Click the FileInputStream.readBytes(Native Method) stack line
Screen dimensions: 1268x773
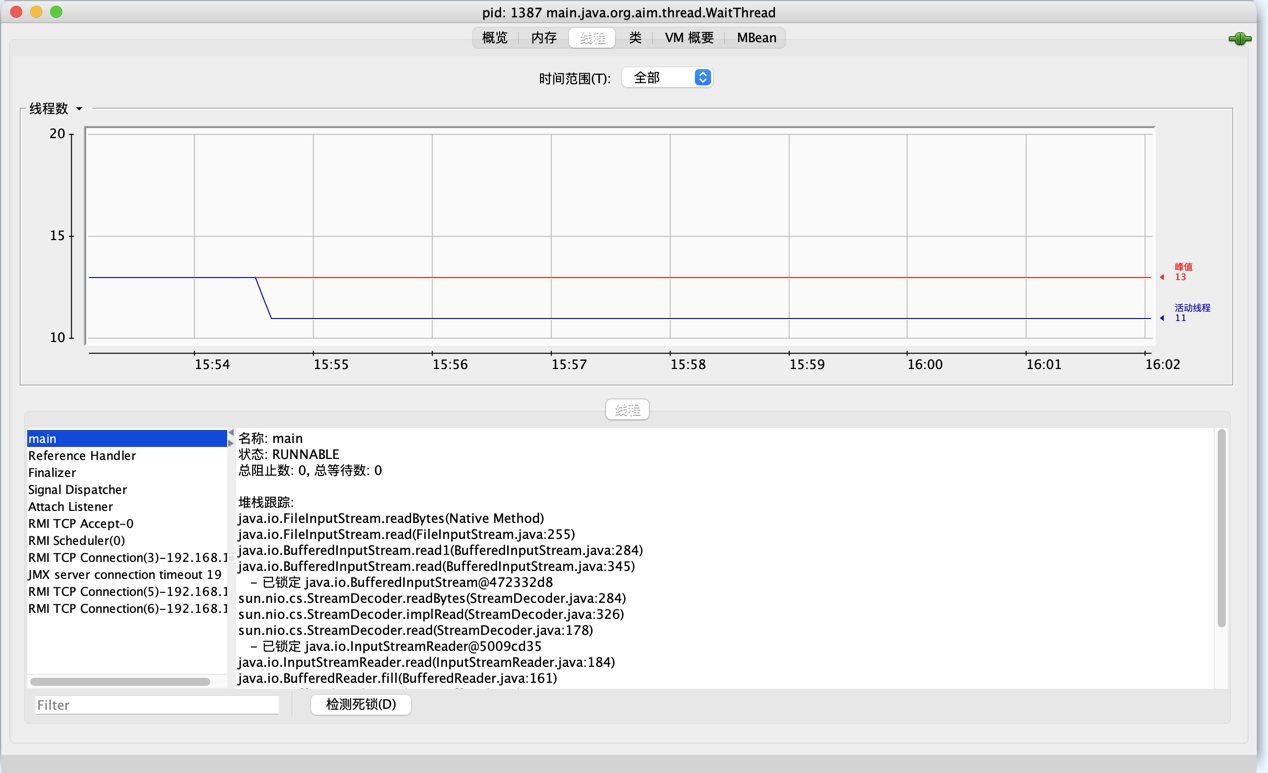coord(391,518)
